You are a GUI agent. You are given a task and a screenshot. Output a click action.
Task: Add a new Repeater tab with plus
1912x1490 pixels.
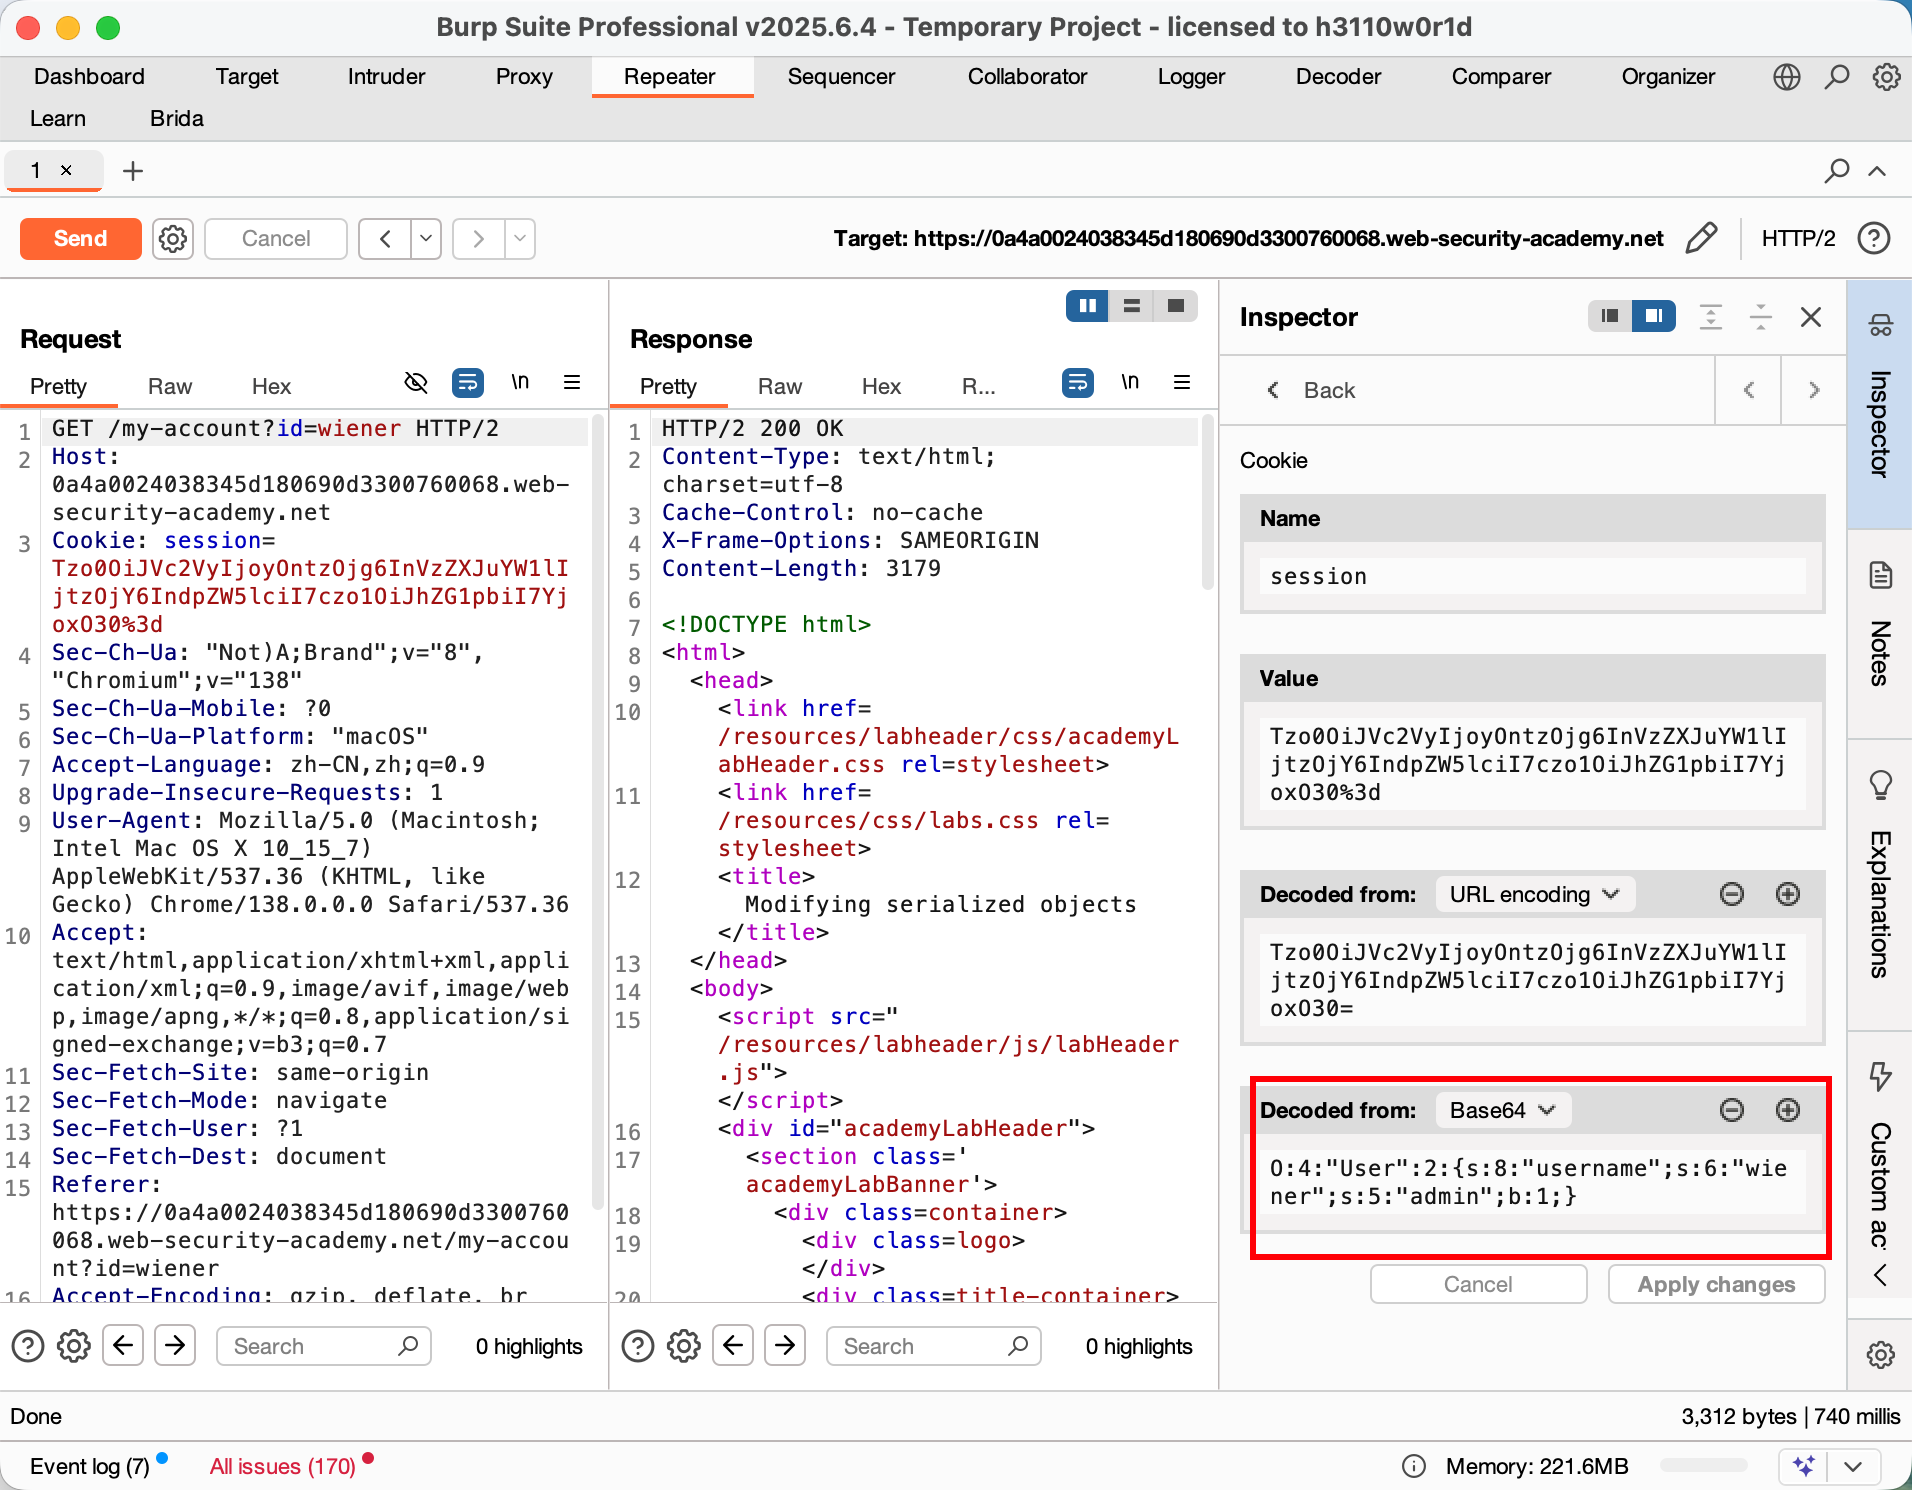[x=133, y=171]
